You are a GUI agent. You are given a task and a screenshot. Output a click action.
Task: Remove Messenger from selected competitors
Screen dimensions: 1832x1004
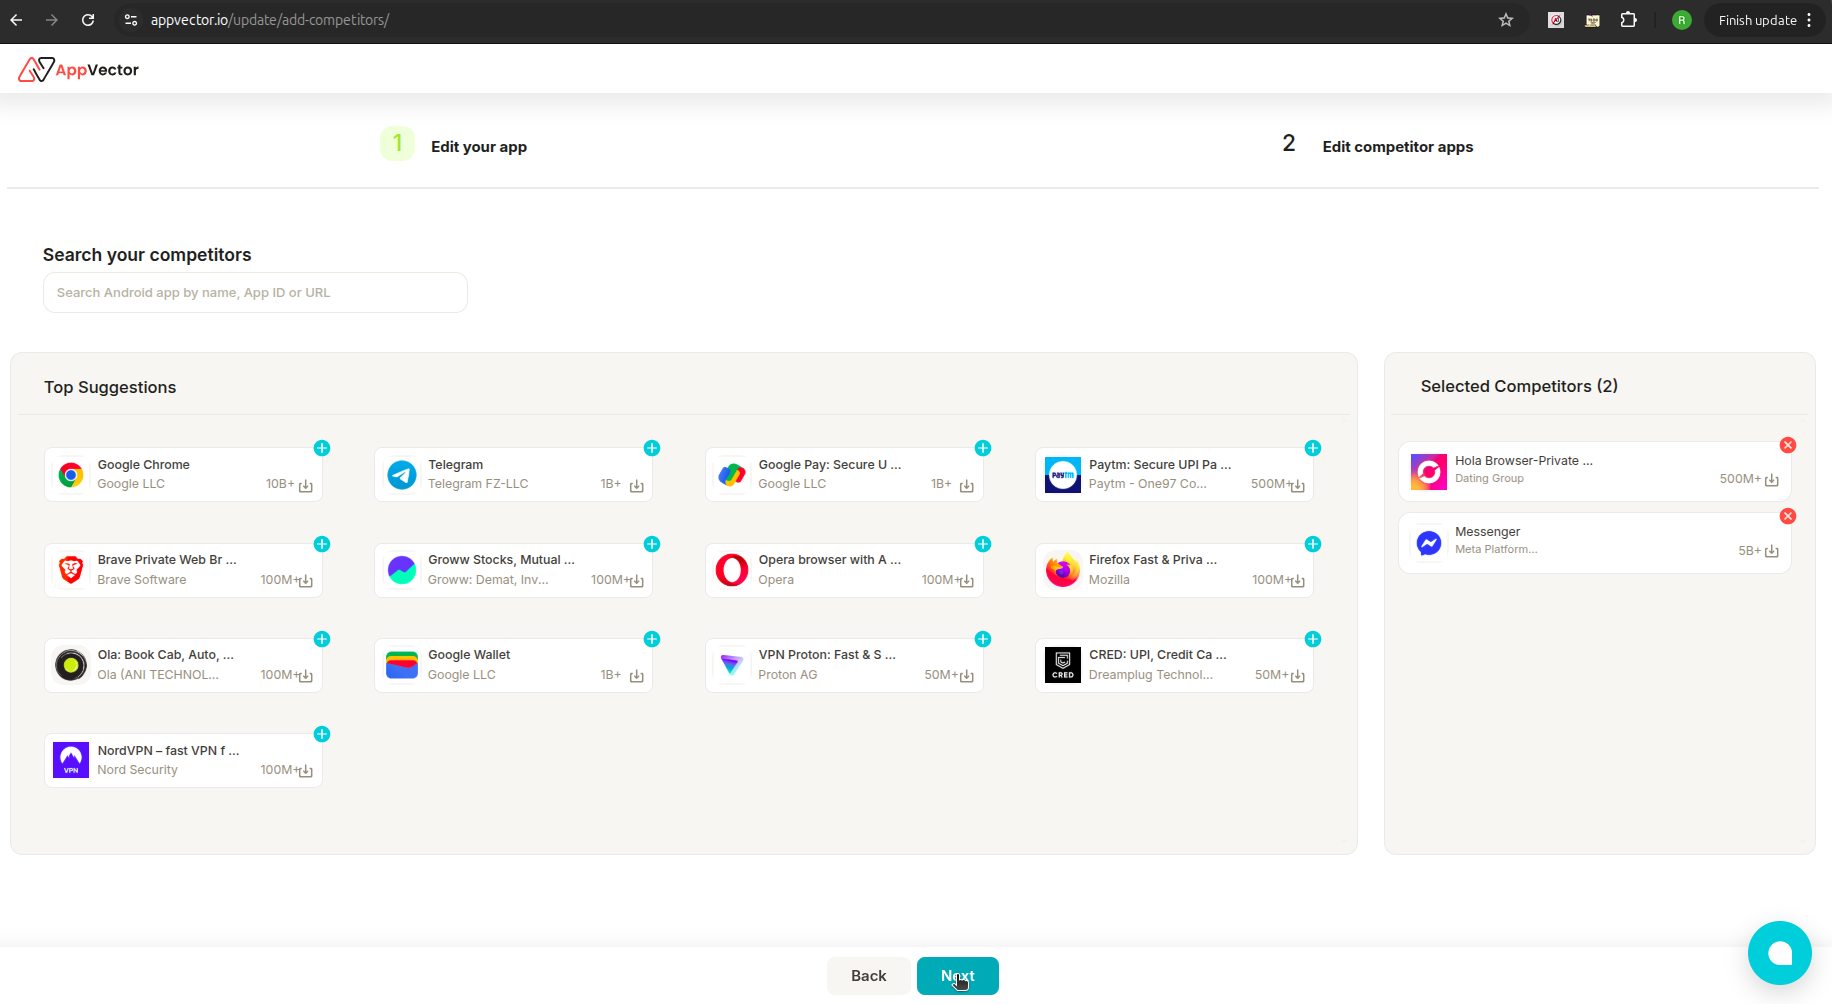click(x=1788, y=516)
